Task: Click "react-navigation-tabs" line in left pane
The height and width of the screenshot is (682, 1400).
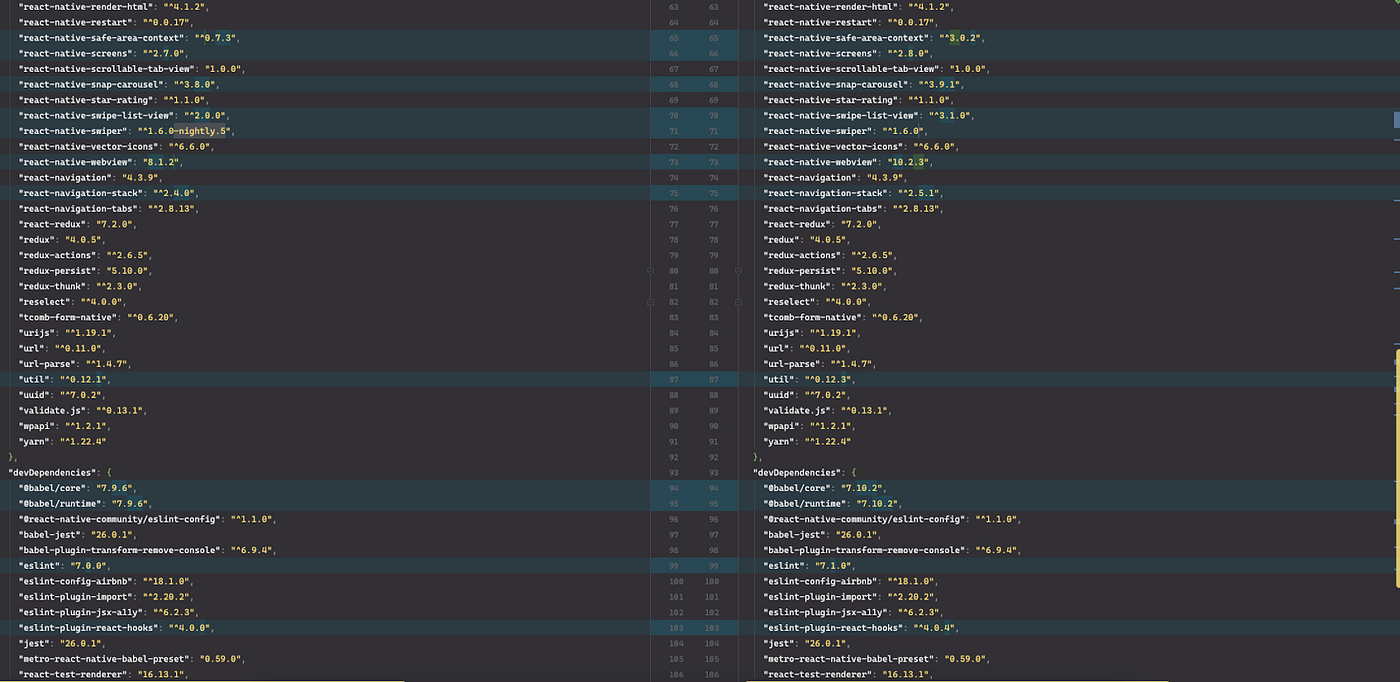Action: coord(108,208)
